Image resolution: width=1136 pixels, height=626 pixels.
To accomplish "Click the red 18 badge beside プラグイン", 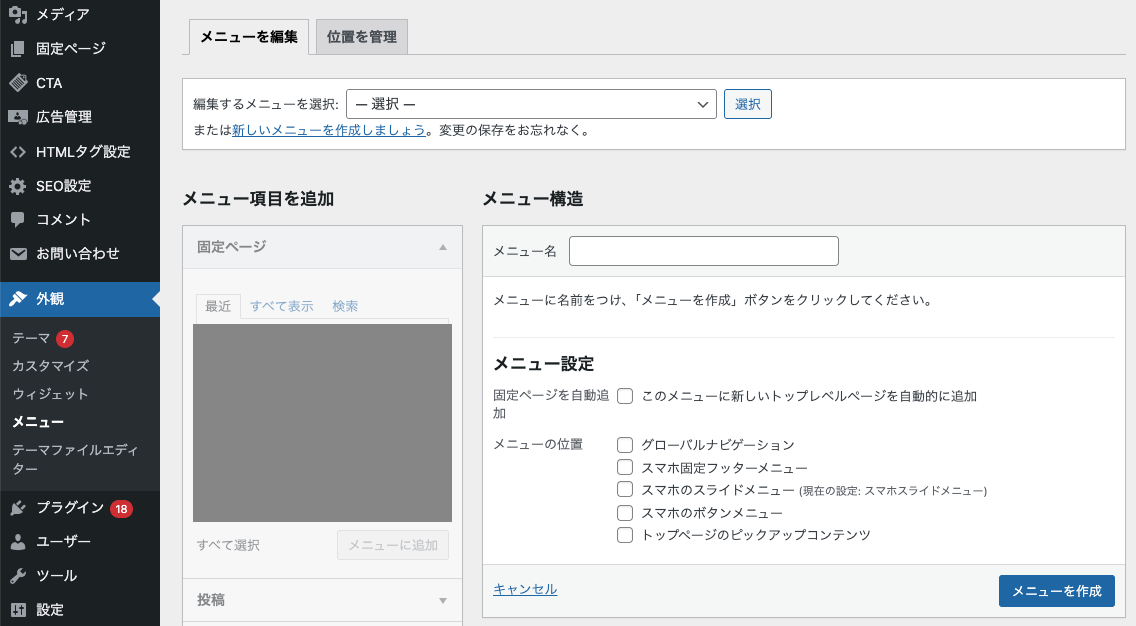I will 121,509.
